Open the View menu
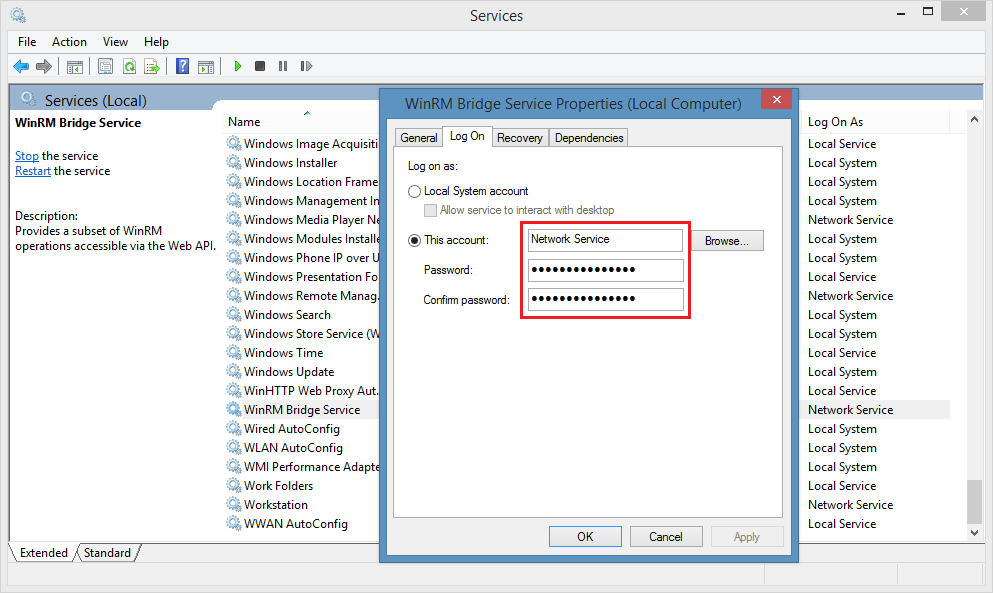 coord(115,42)
